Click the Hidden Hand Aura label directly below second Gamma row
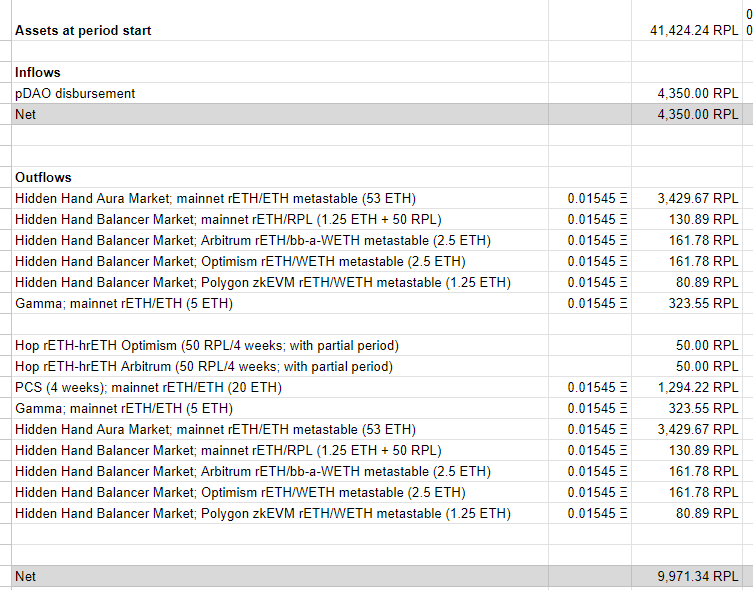This screenshot has height=590, width=753. coord(215,430)
